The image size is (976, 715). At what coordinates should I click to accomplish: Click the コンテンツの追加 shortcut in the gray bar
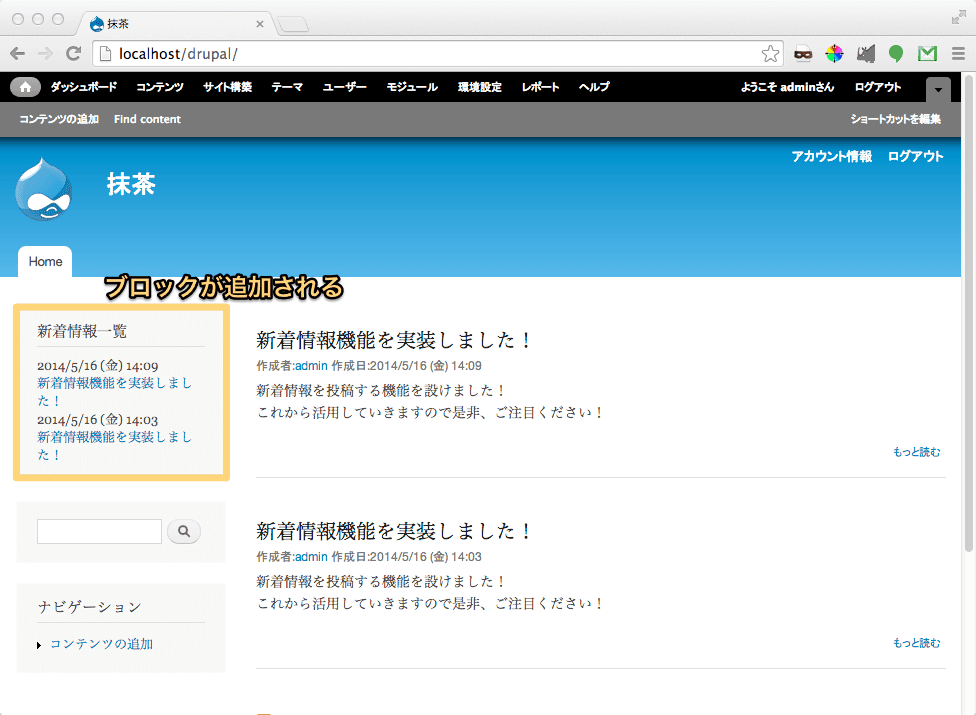59,119
